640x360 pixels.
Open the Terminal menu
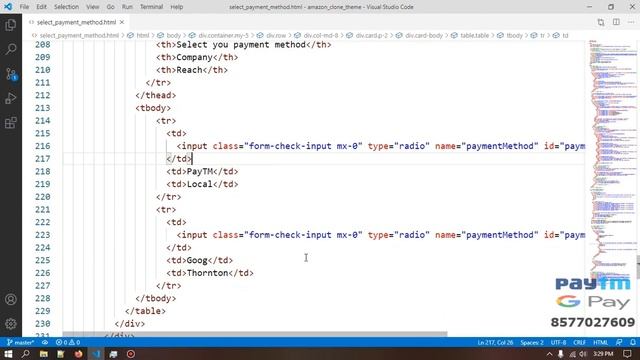[151, 7]
